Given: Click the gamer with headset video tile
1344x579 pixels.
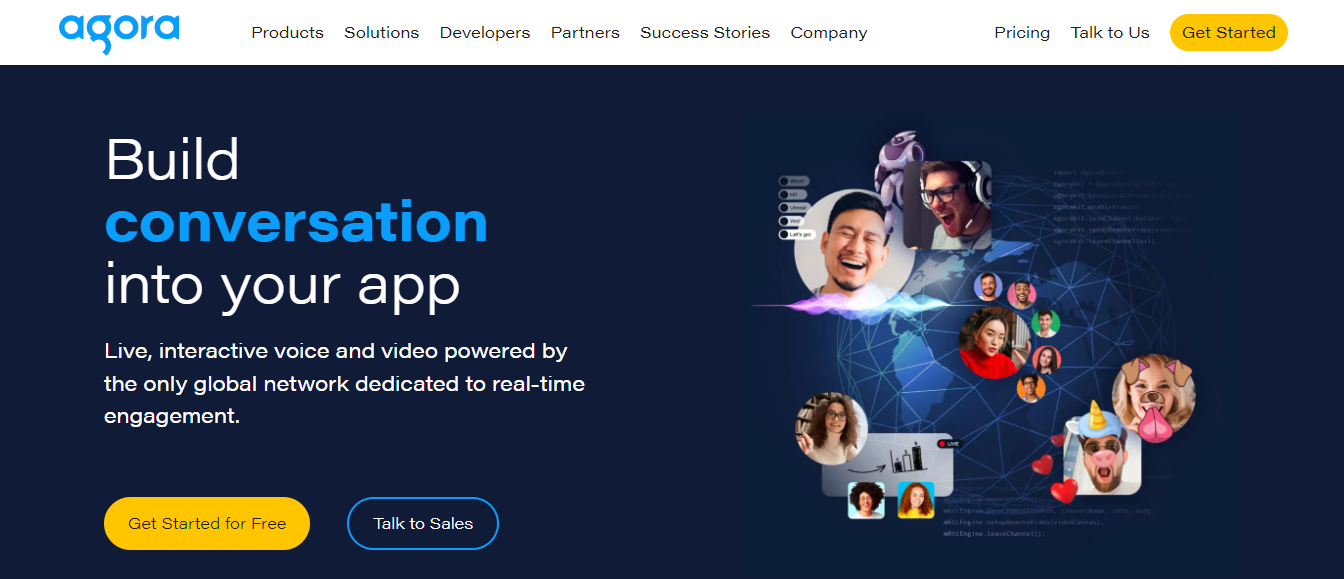Looking at the screenshot, I should coord(947,205).
